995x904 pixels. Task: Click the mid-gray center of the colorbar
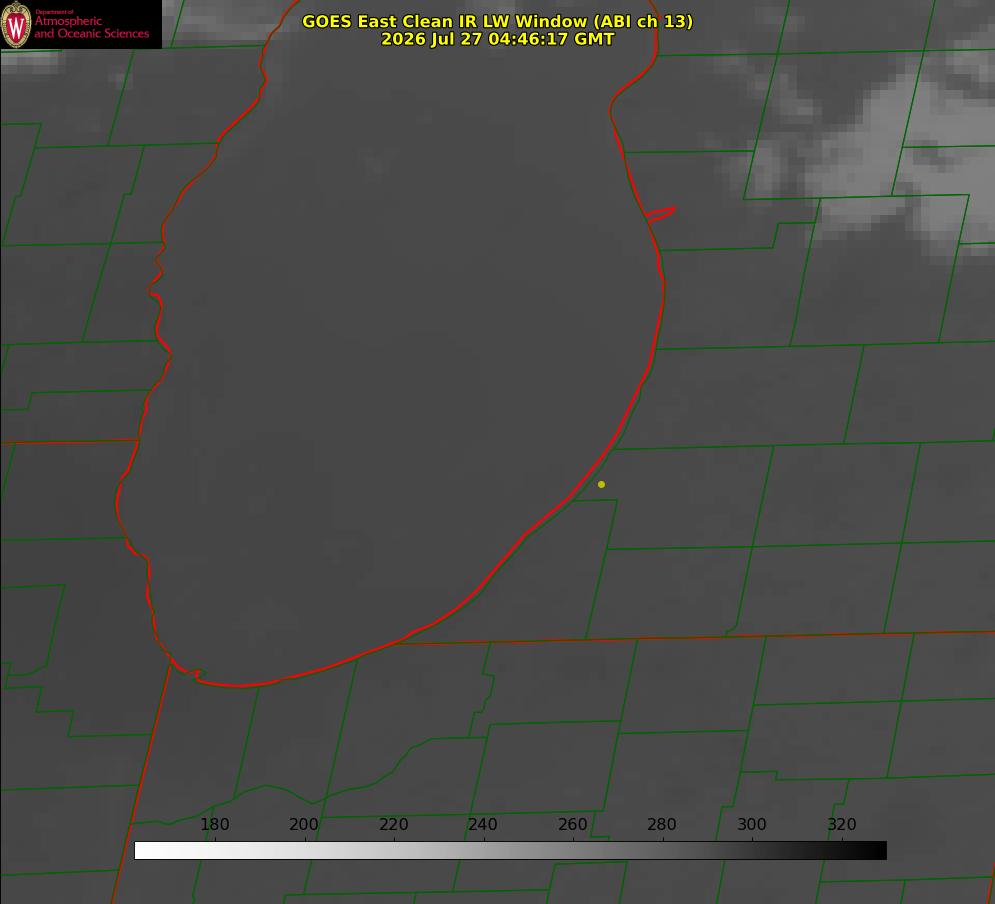510,851
